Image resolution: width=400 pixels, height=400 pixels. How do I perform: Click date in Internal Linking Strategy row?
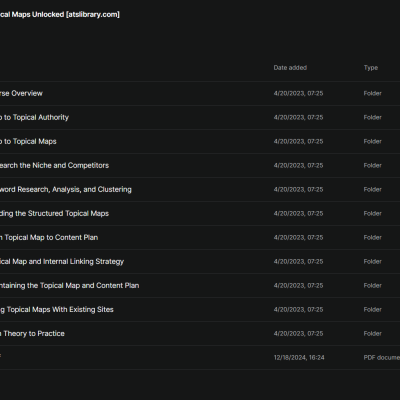[298, 261]
